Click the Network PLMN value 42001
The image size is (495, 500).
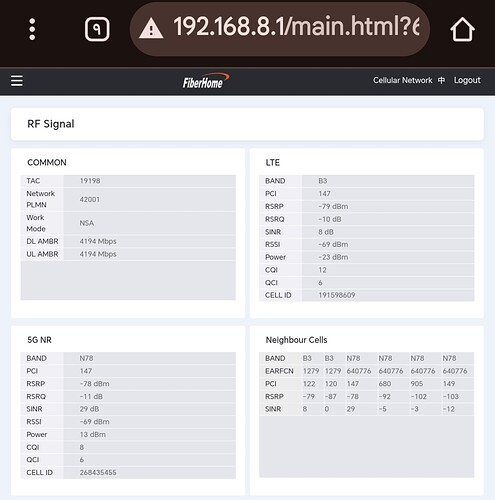click(x=89, y=199)
